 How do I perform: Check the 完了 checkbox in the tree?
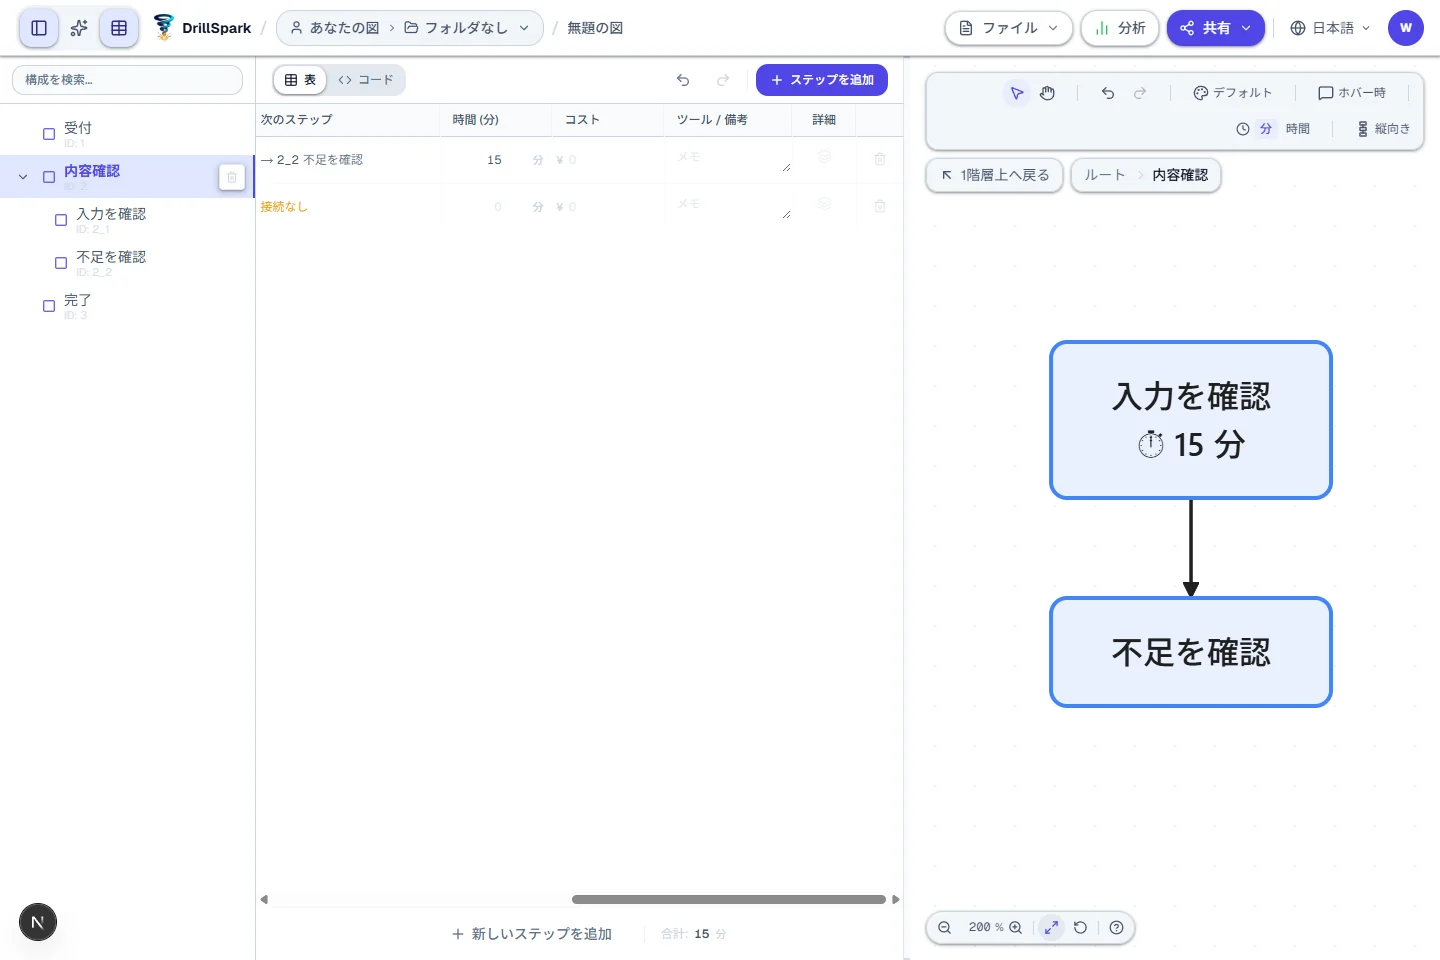pyautogui.click(x=49, y=306)
